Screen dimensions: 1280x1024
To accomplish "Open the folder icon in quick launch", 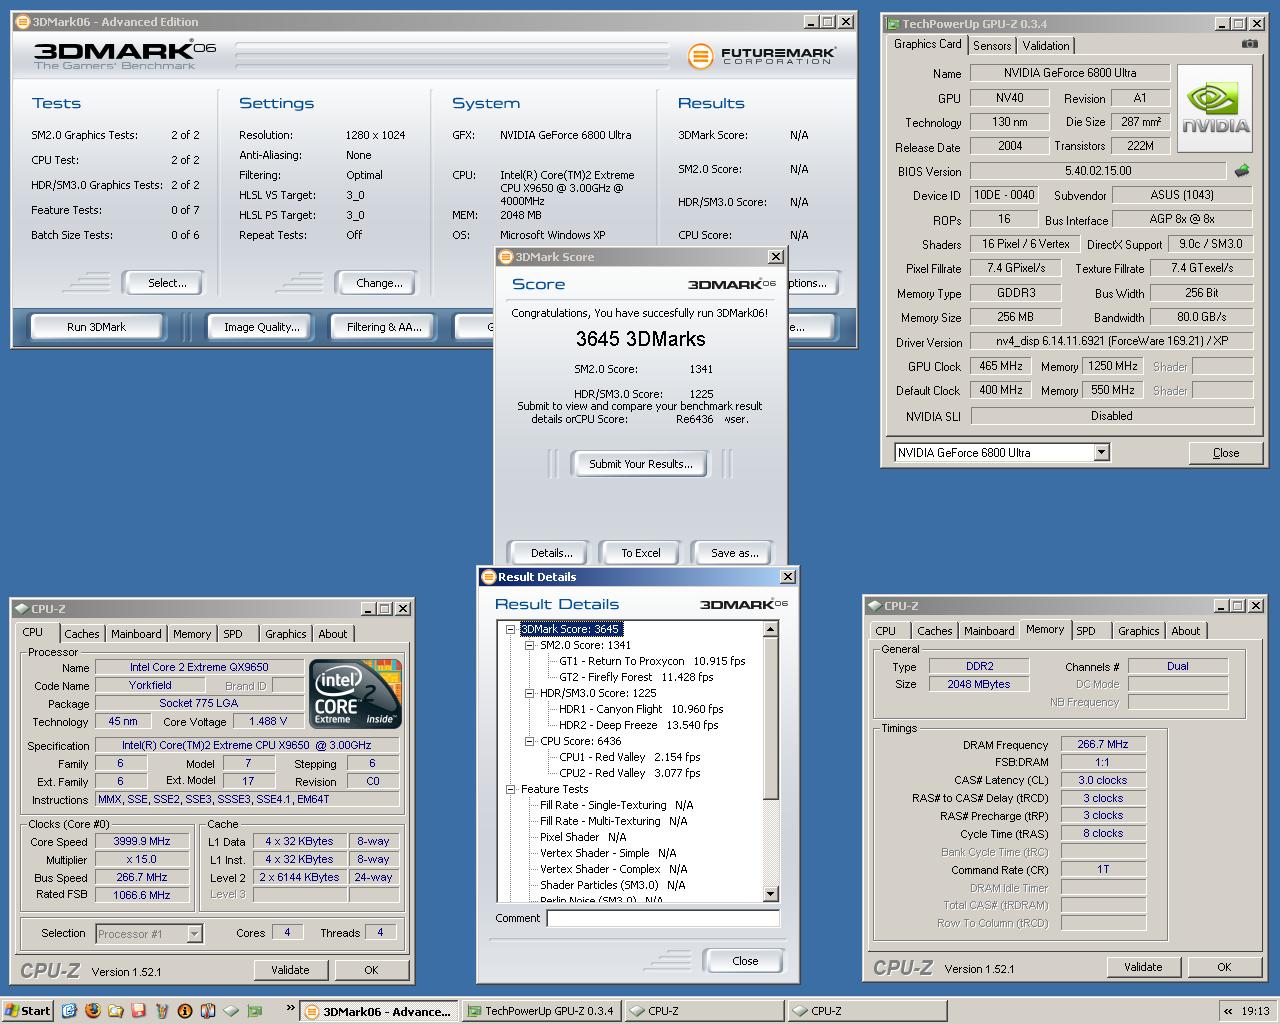I will coord(115,1010).
